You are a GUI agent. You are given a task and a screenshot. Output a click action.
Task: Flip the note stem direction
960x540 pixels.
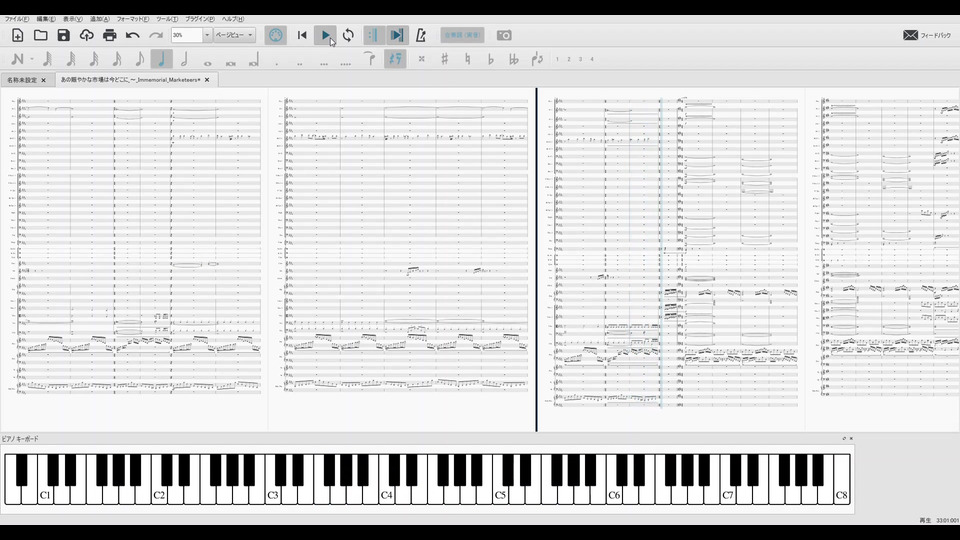point(537,59)
